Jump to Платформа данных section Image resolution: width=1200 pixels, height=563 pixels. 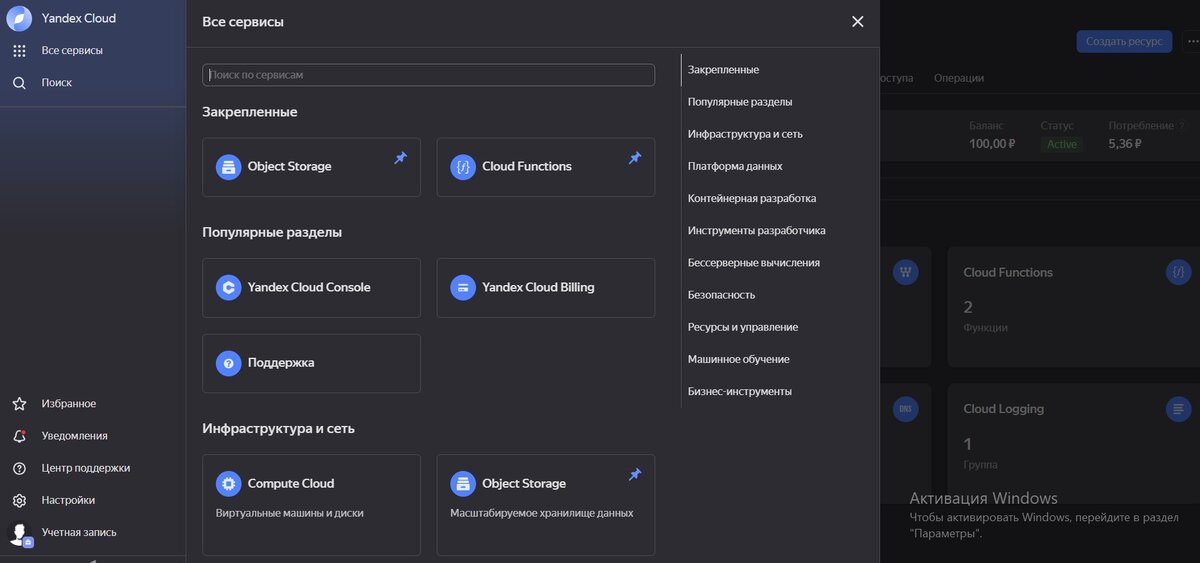735,166
